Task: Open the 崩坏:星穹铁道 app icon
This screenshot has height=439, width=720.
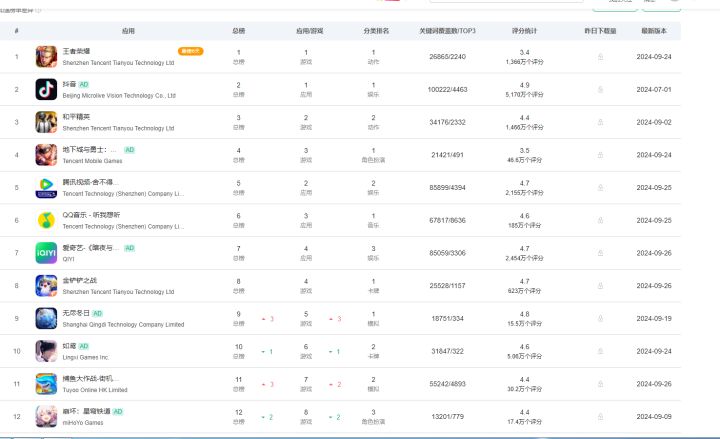Action: tap(46, 416)
